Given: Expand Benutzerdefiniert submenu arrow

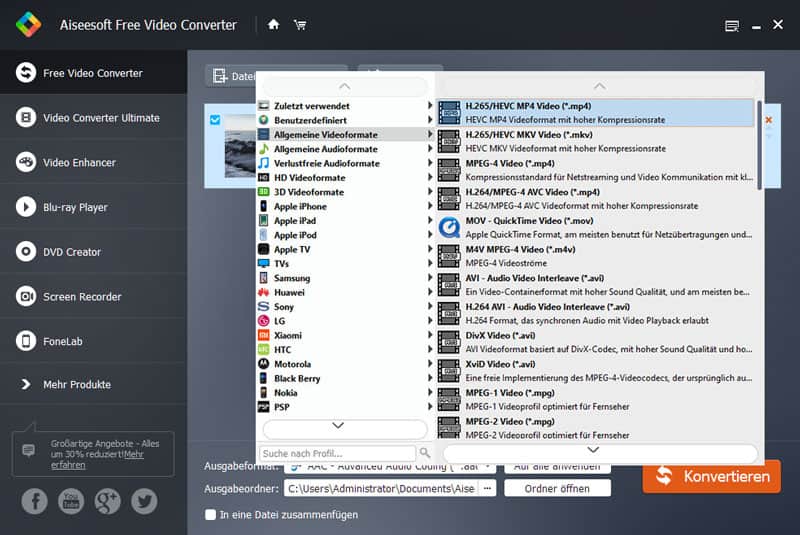Looking at the screenshot, I should tap(430, 120).
